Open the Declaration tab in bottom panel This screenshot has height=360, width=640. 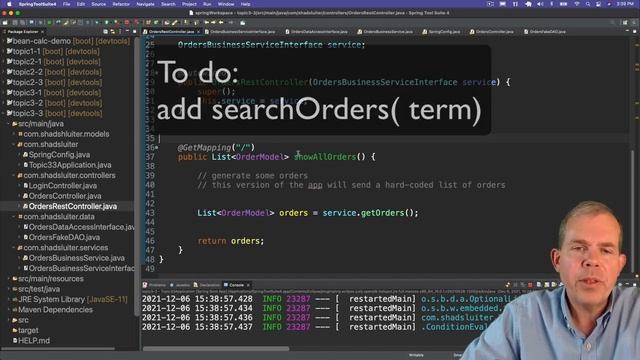click(207, 285)
